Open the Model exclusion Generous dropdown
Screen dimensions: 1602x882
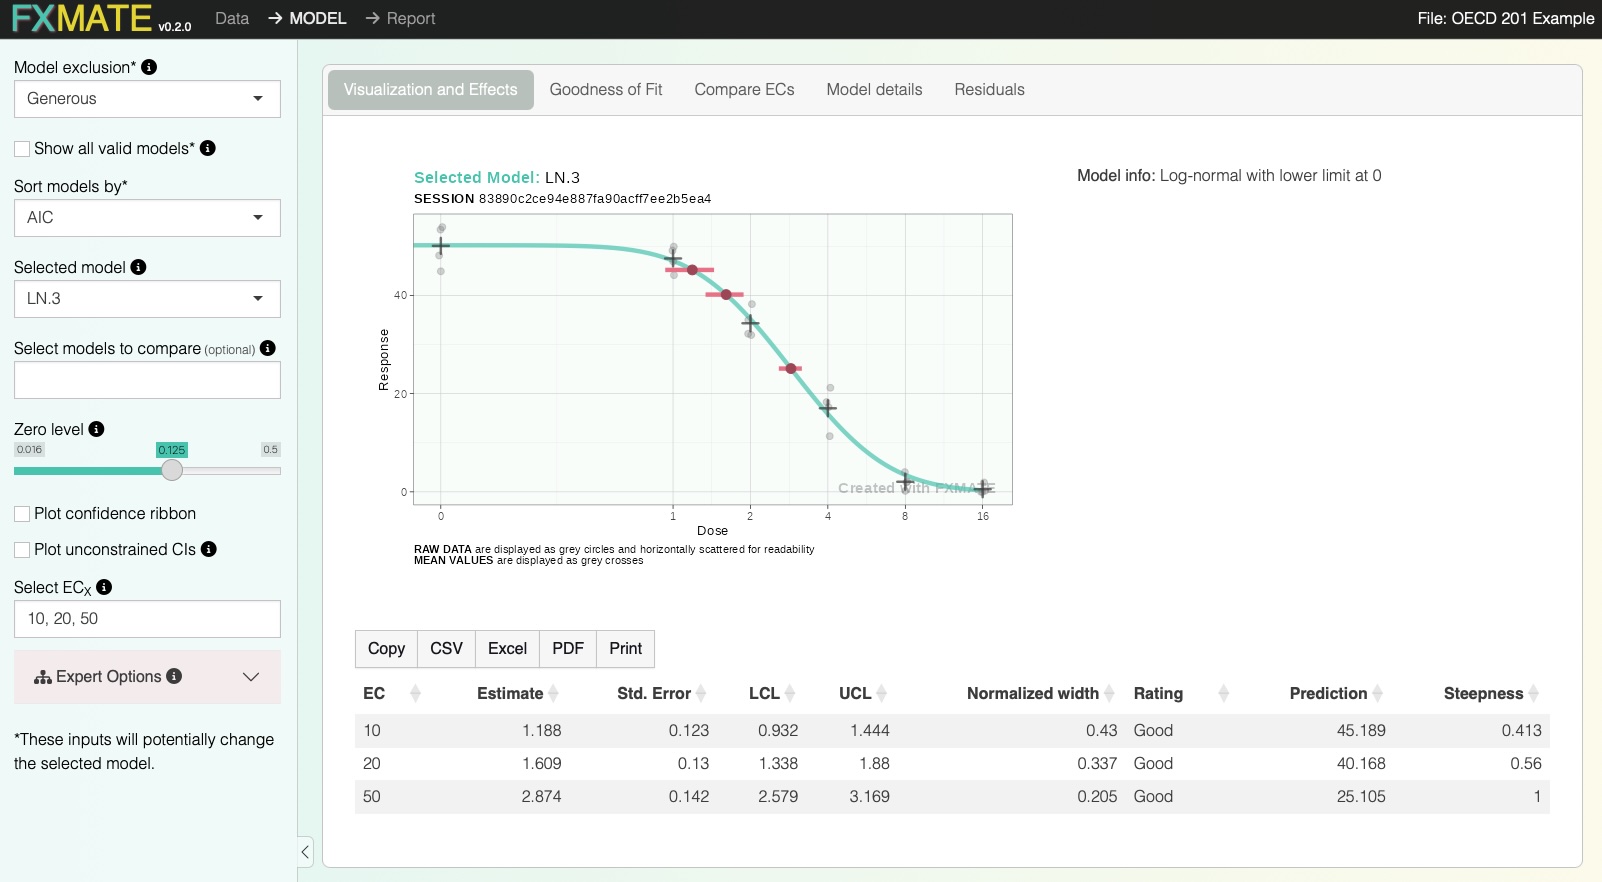click(x=147, y=99)
